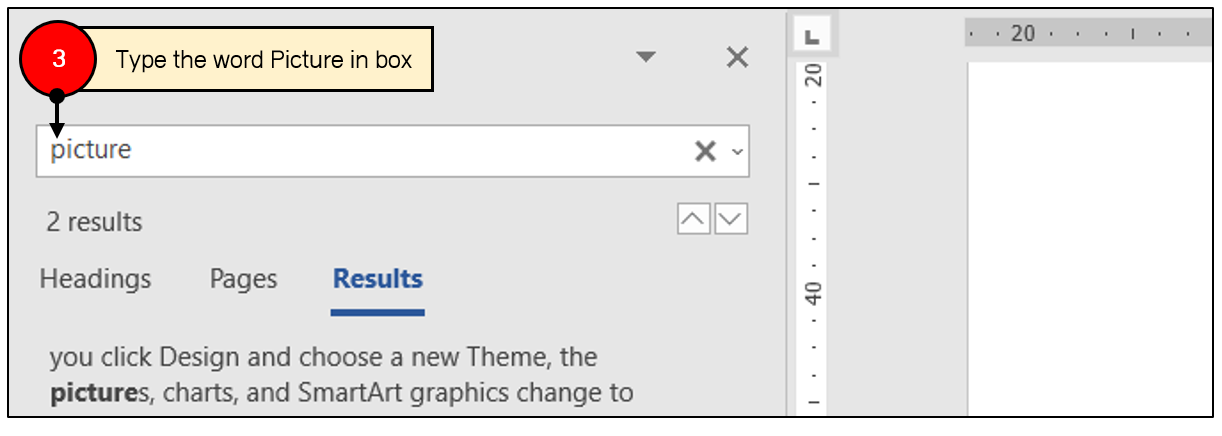Viewport: 1222px width, 436px height.
Task: Click the 20 mark on vertical ruler
Action: point(814,75)
